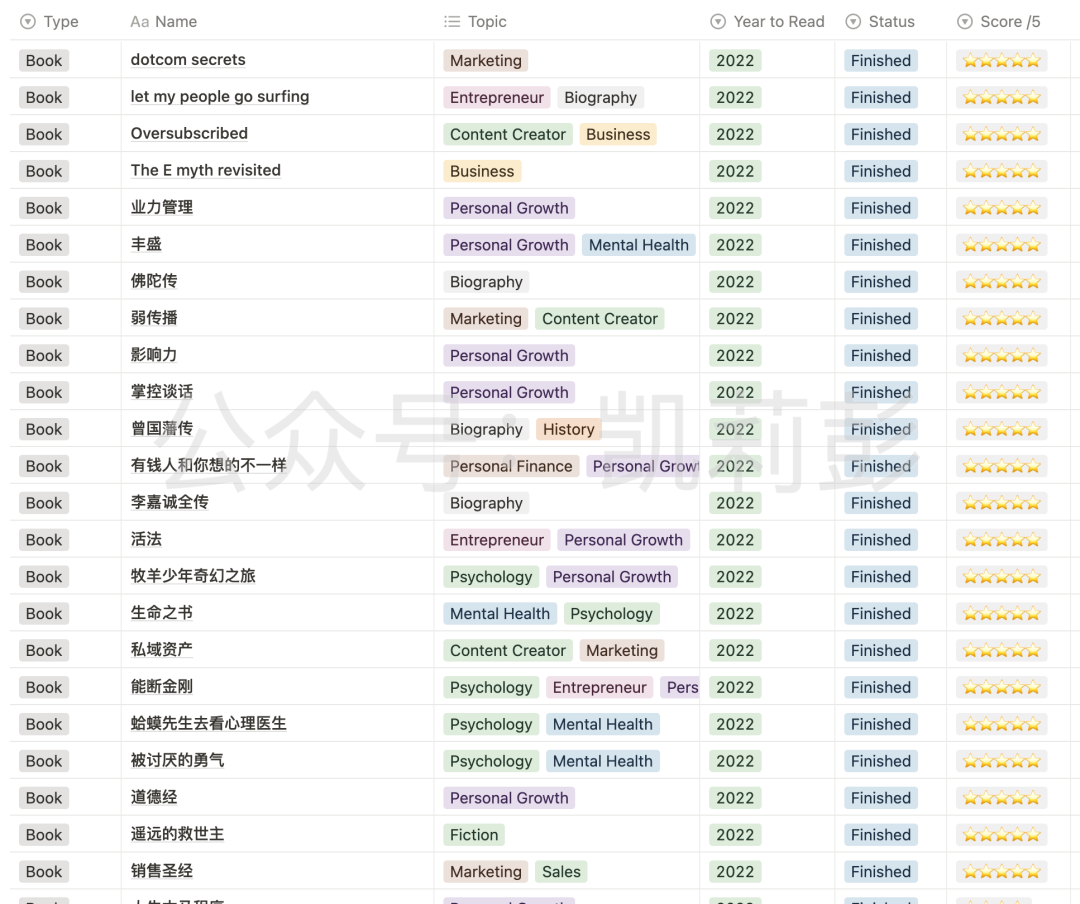1080x904 pixels.
Task: Open the 丰盛 entry
Action: pyautogui.click(x=146, y=244)
